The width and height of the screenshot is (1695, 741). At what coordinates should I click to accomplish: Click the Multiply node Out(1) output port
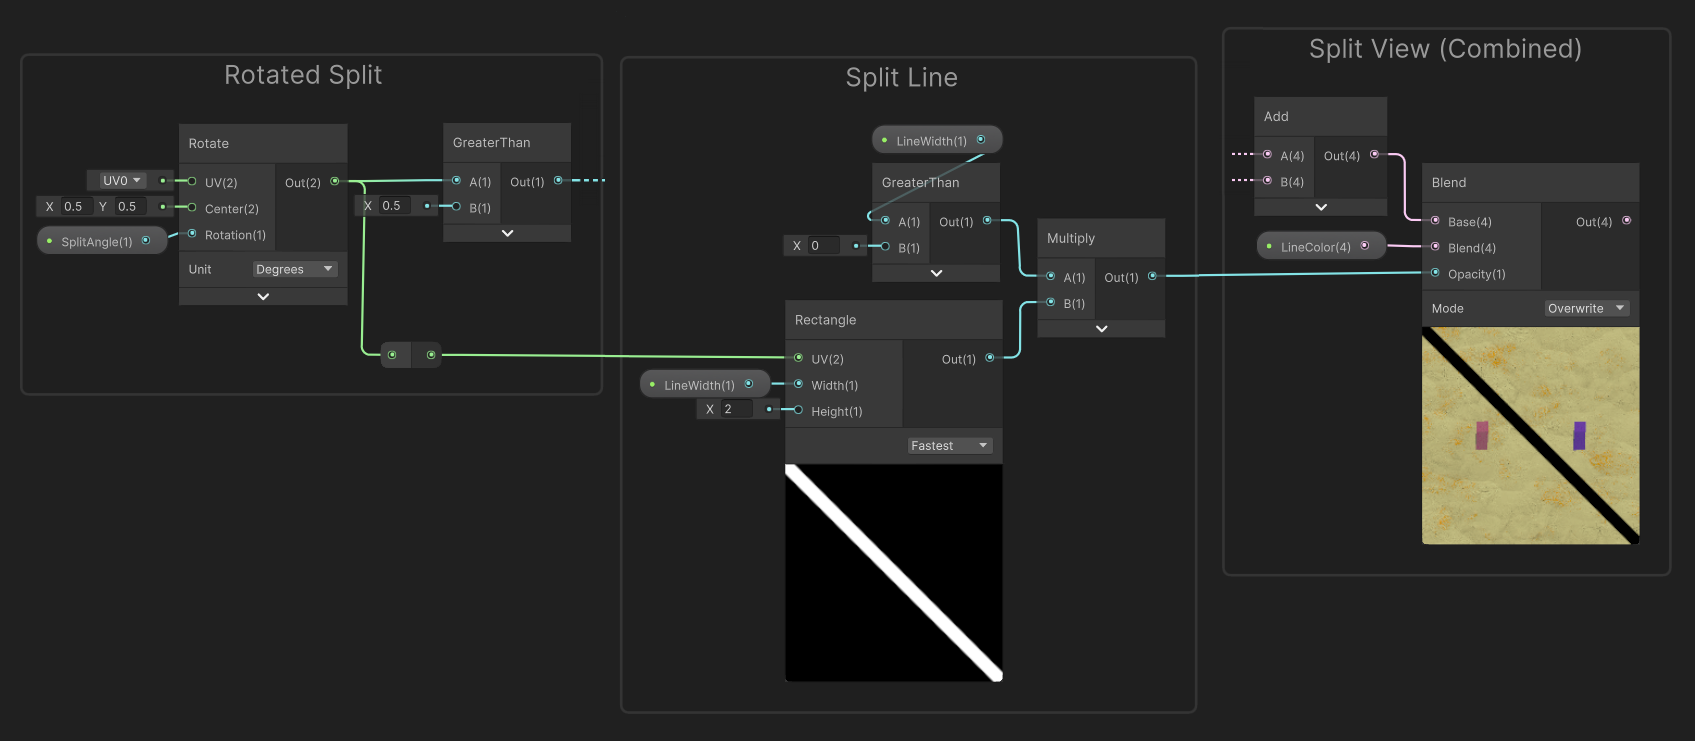(1152, 277)
